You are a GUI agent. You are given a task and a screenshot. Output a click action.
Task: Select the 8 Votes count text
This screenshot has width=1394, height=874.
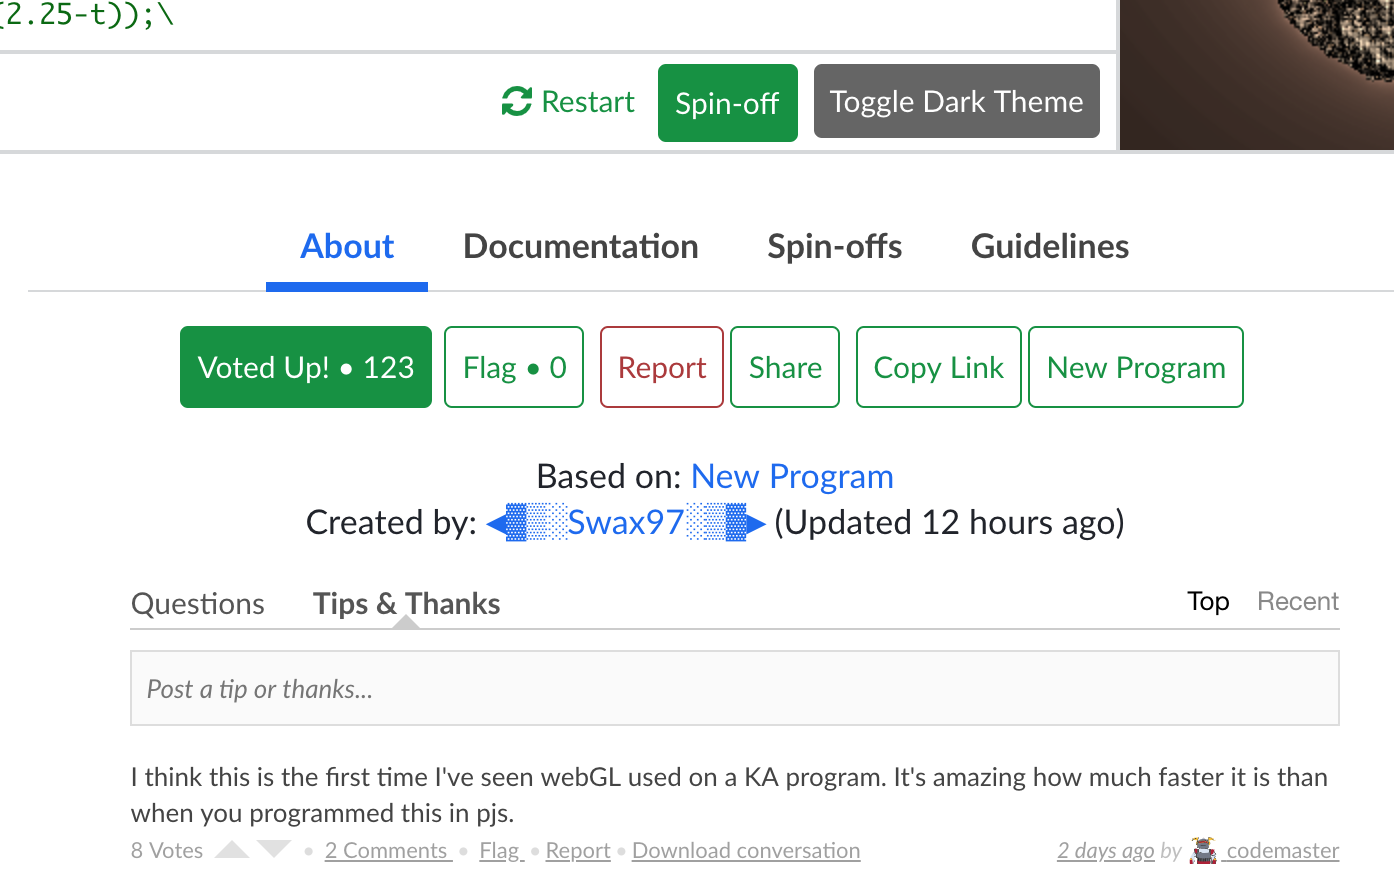167,850
